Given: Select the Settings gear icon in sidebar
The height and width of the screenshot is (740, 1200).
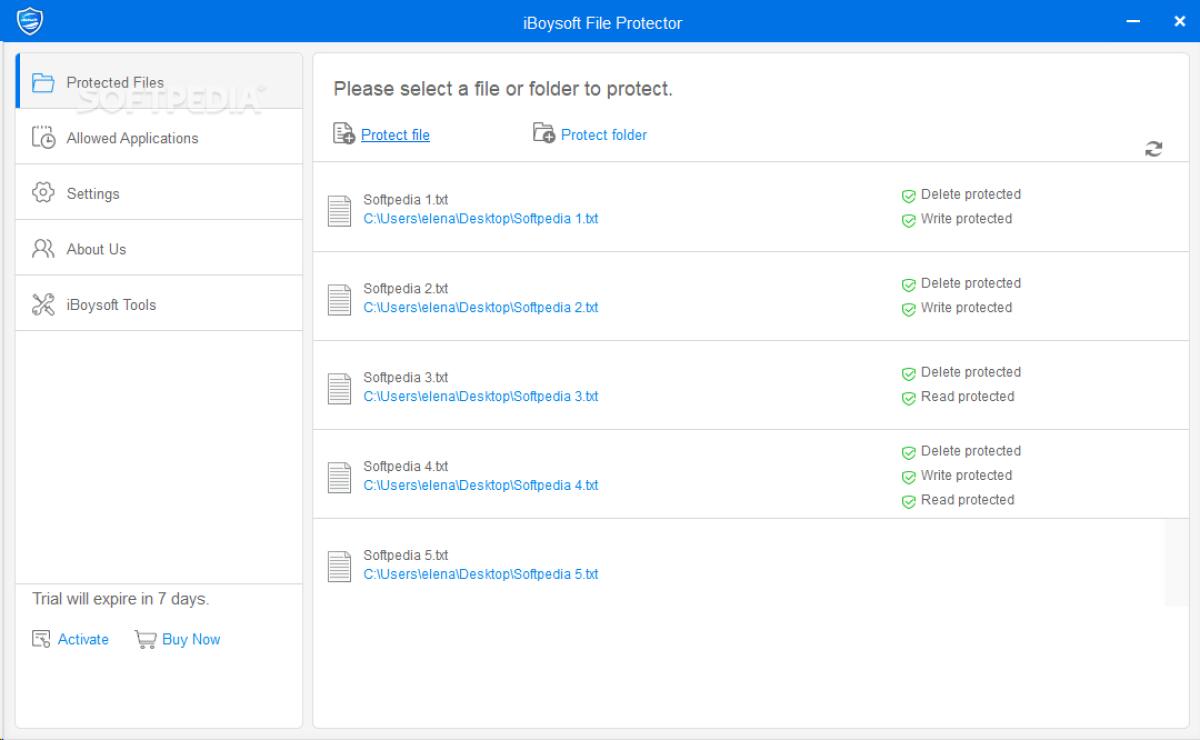Looking at the screenshot, I should [43, 192].
